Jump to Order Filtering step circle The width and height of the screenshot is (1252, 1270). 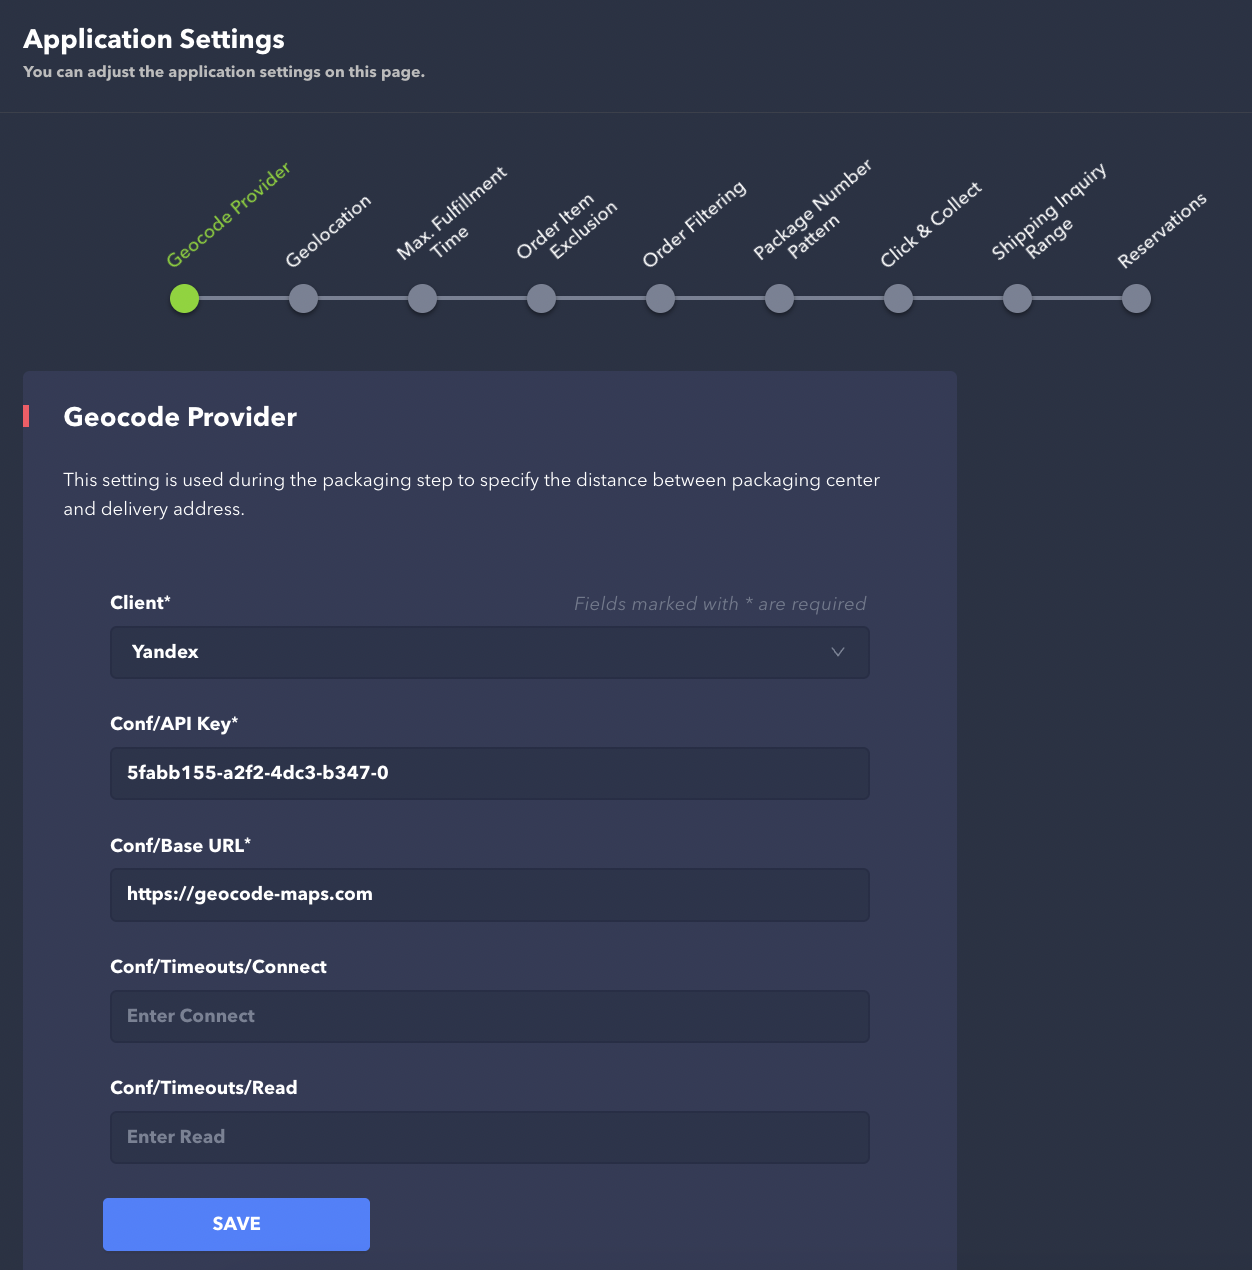(x=660, y=298)
